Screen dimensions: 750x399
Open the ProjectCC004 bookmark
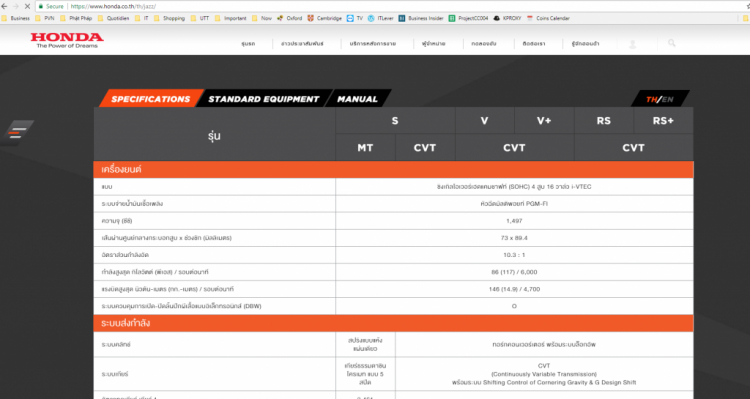tap(469, 18)
